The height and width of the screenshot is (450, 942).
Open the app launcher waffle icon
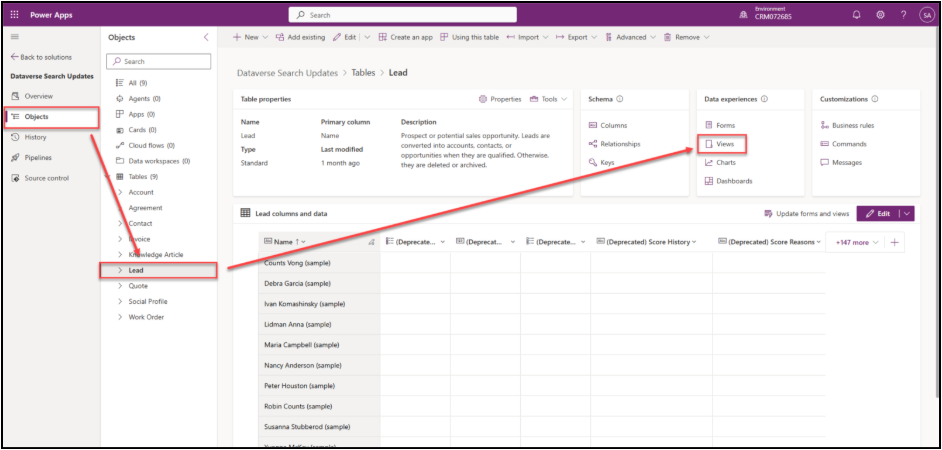[x=14, y=15]
